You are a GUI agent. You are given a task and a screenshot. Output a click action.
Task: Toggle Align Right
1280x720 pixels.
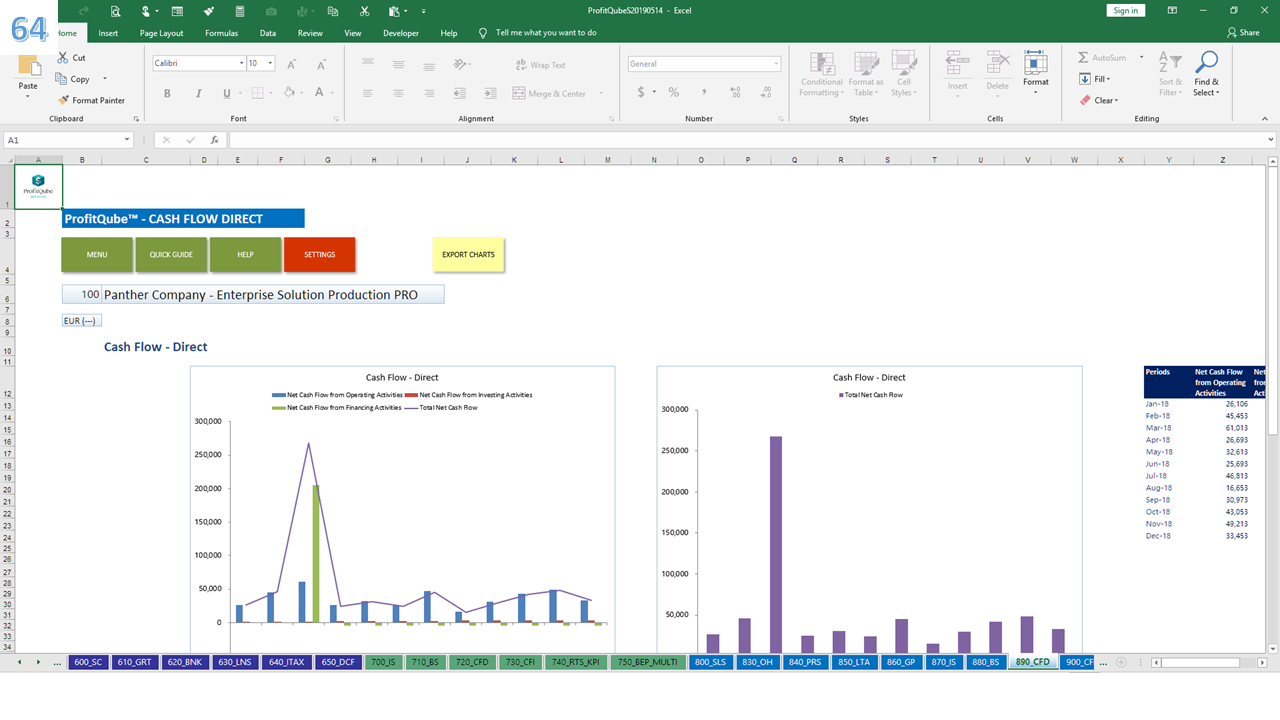coord(428,93)
